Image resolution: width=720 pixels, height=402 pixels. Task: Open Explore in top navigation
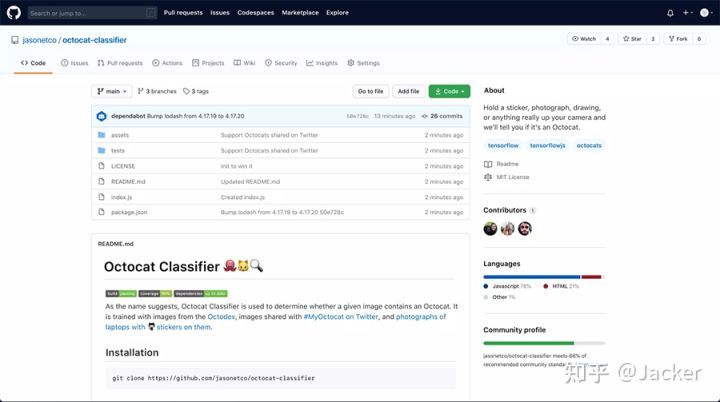tap(338, 13)
